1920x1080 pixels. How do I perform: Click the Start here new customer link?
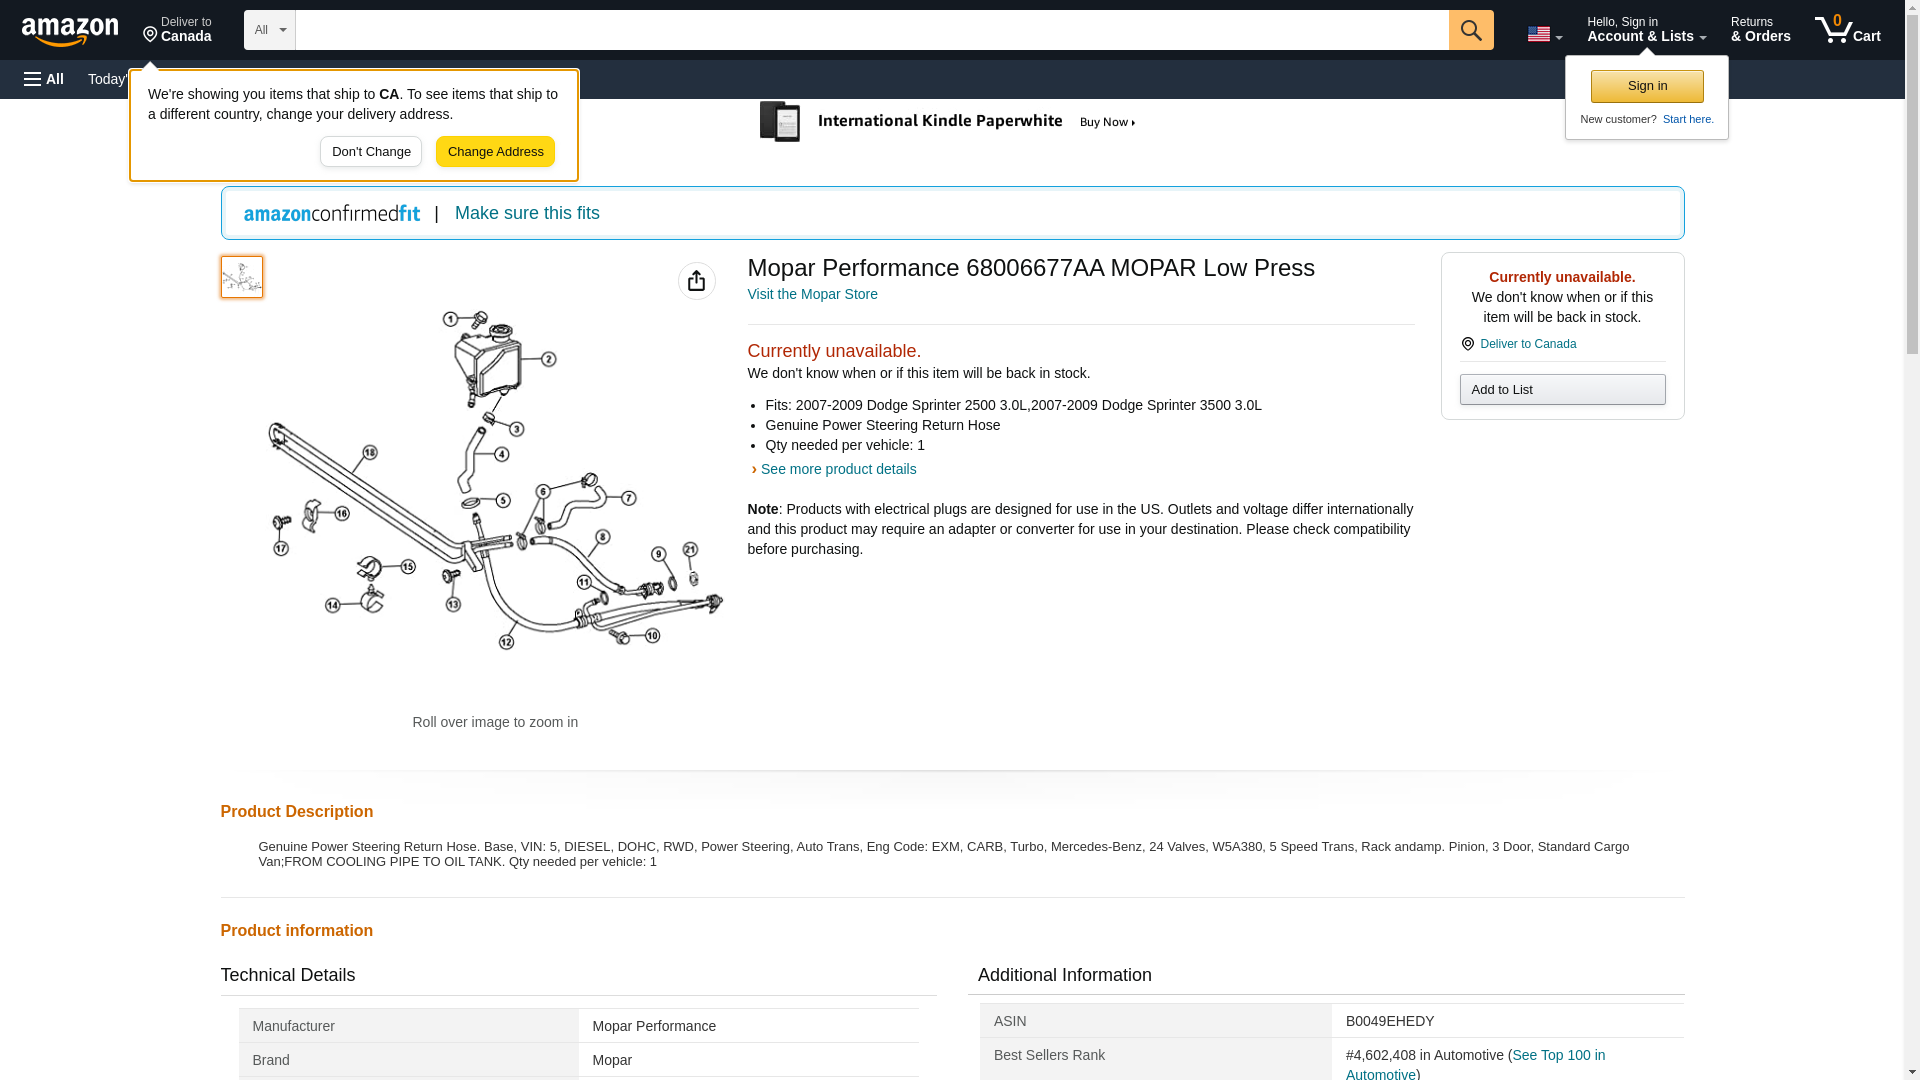tap(1688, 119)
